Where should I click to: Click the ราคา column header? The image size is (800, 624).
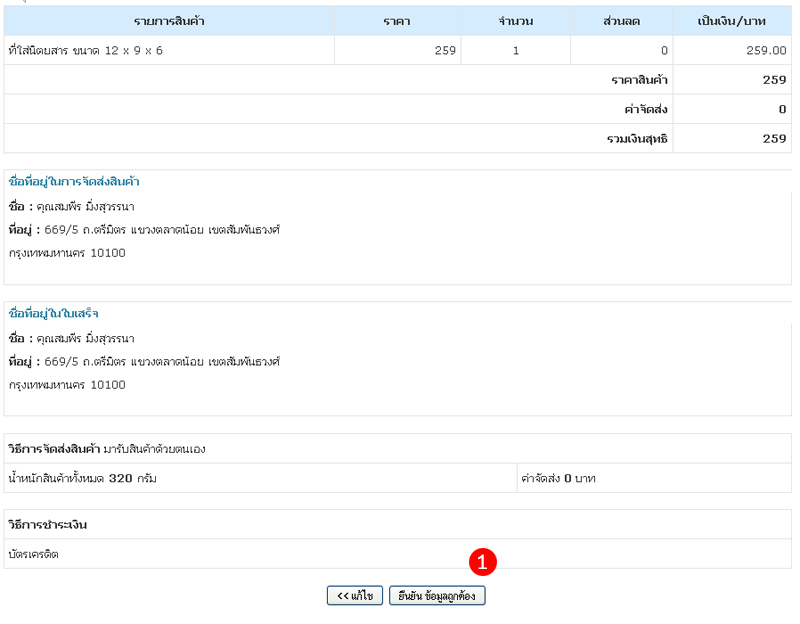(x=396, y=21)
